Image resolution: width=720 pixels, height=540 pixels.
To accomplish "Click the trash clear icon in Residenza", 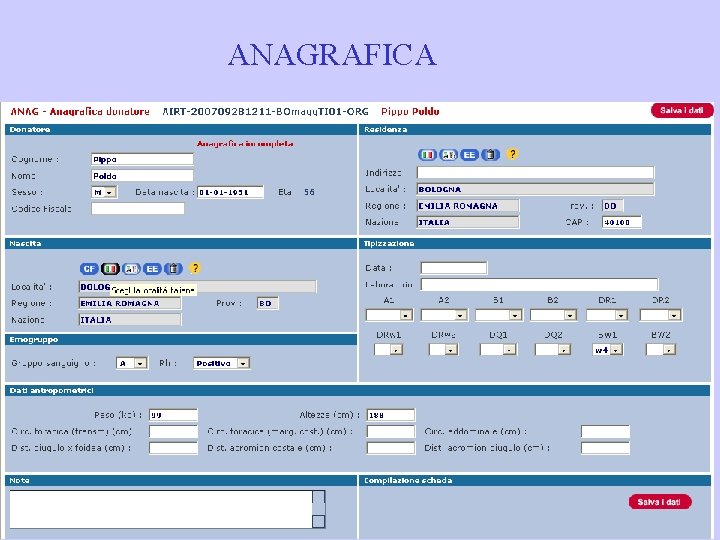I will (490, 155).
